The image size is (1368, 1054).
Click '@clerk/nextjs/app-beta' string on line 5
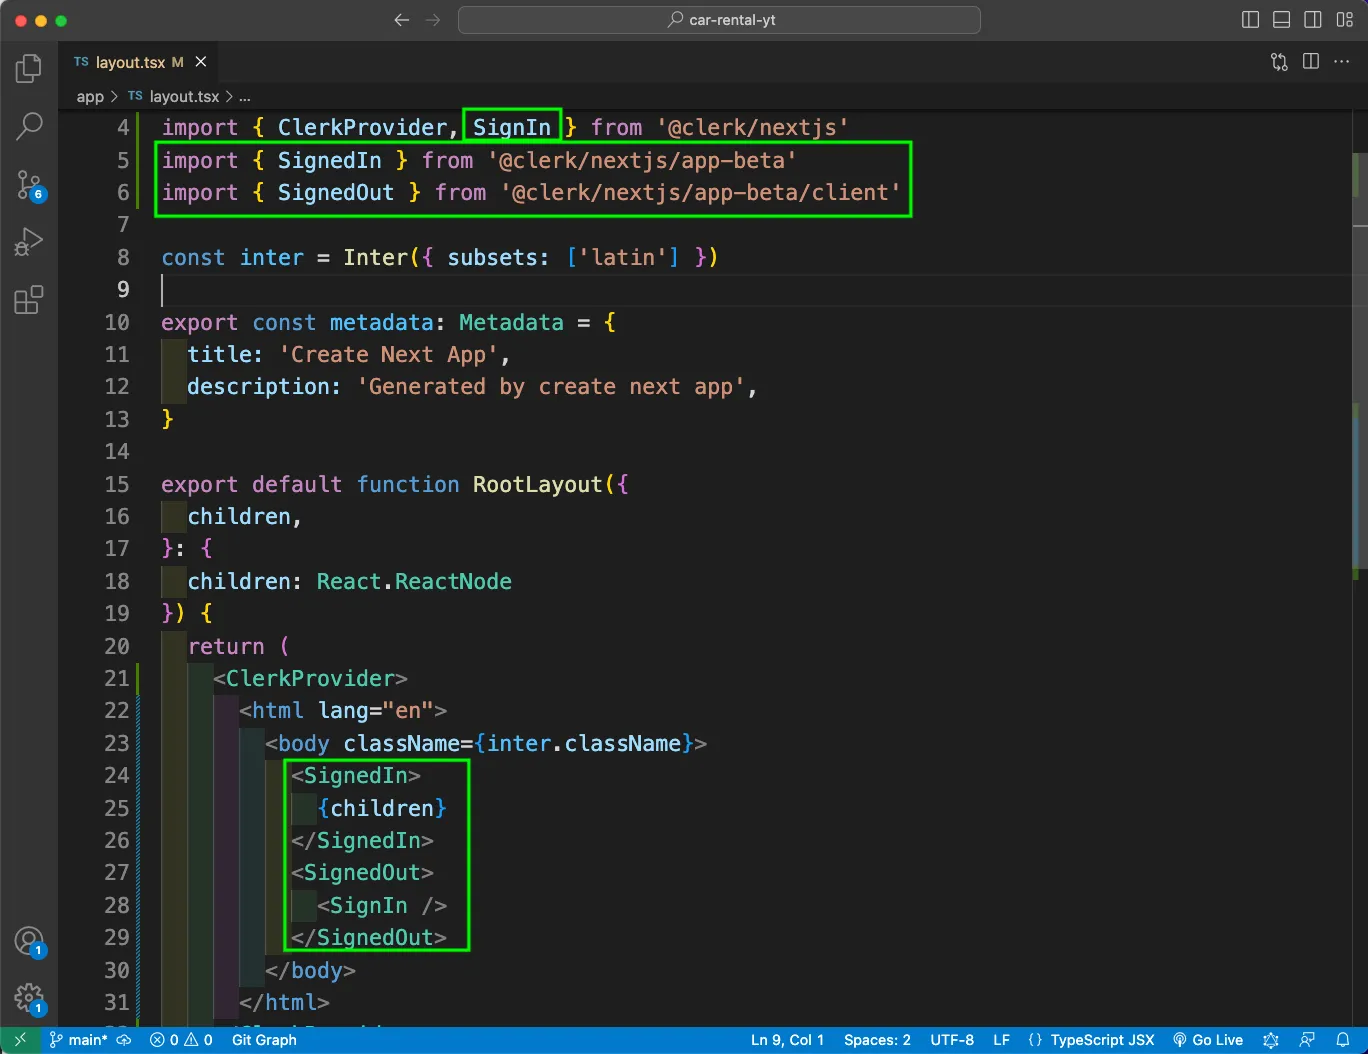642,161
